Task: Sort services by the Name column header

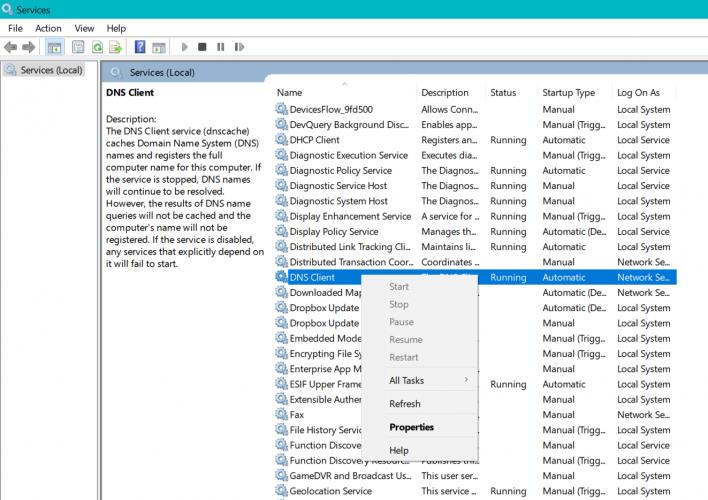Action: [x=290, y=93]
